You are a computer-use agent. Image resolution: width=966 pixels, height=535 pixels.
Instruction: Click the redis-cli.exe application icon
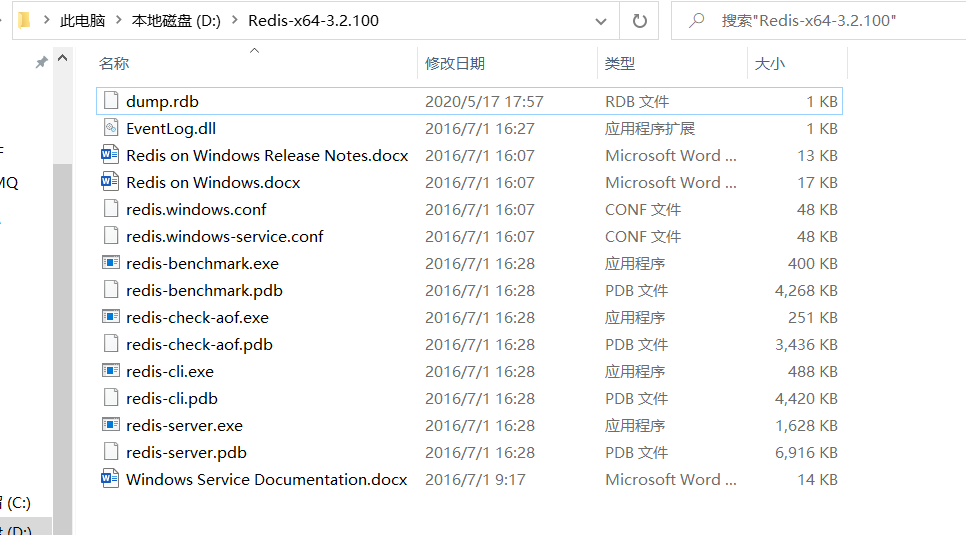click(111, 370)
